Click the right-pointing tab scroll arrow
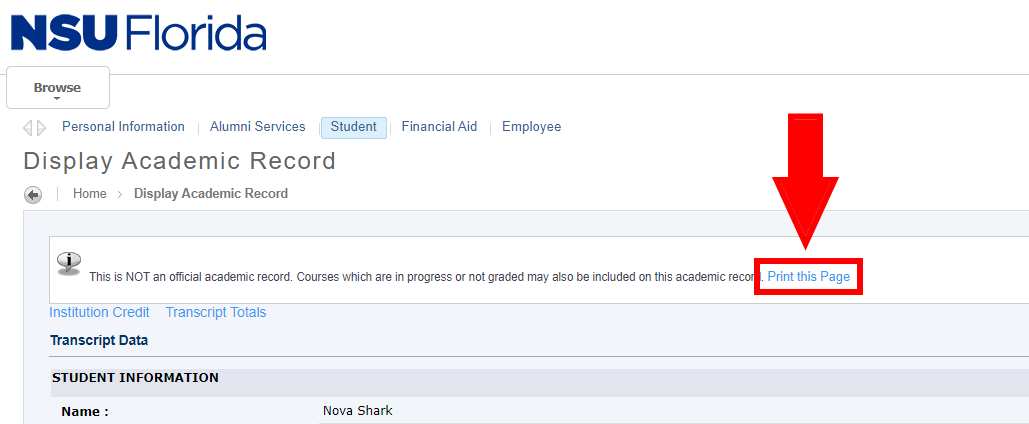The width and height of the screenshot is (1029, 424). point(41,128)
